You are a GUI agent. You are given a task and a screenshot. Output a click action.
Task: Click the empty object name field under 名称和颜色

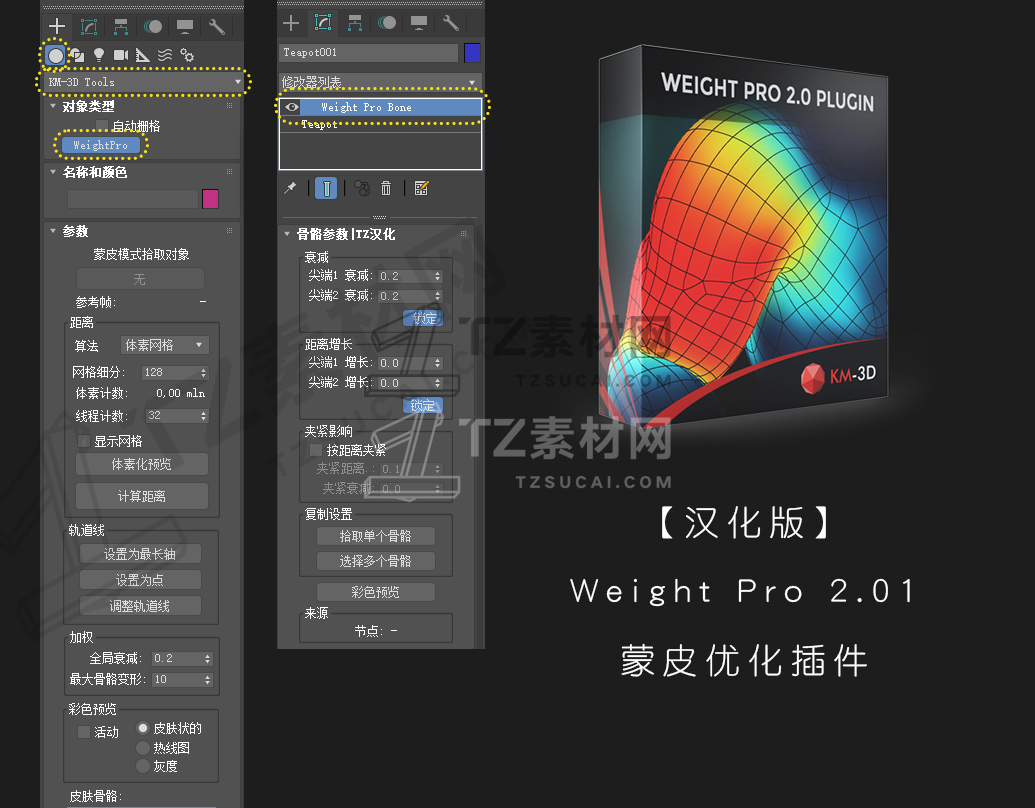(x=133, y=199)
